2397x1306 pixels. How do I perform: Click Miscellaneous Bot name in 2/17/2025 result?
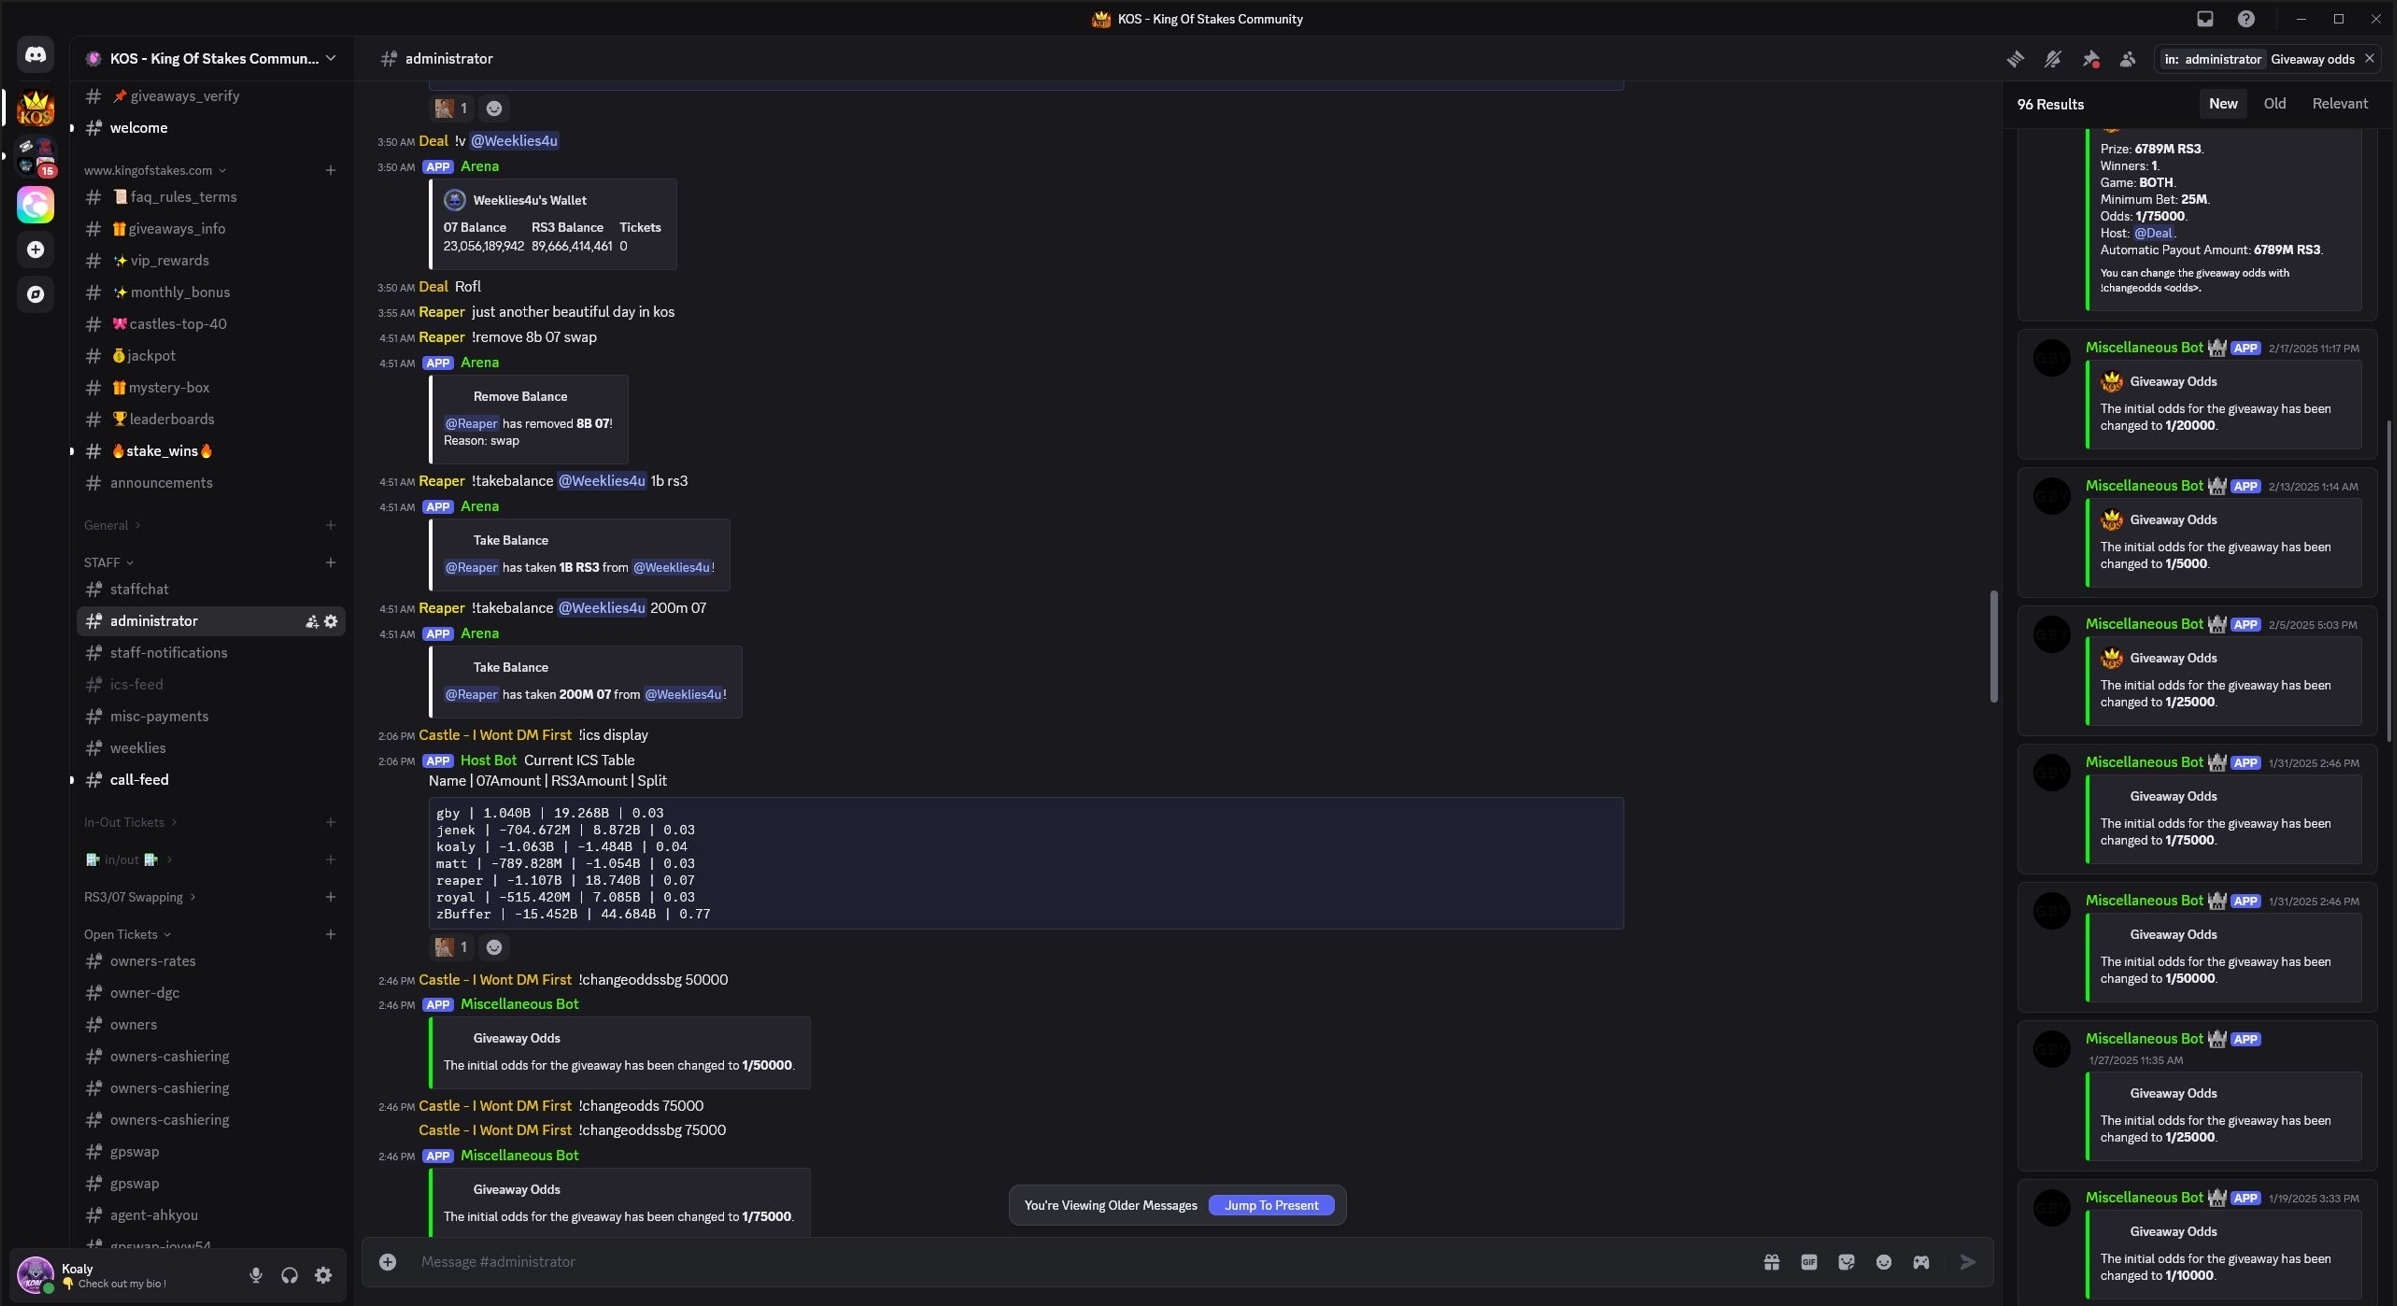coord(2144,348)
